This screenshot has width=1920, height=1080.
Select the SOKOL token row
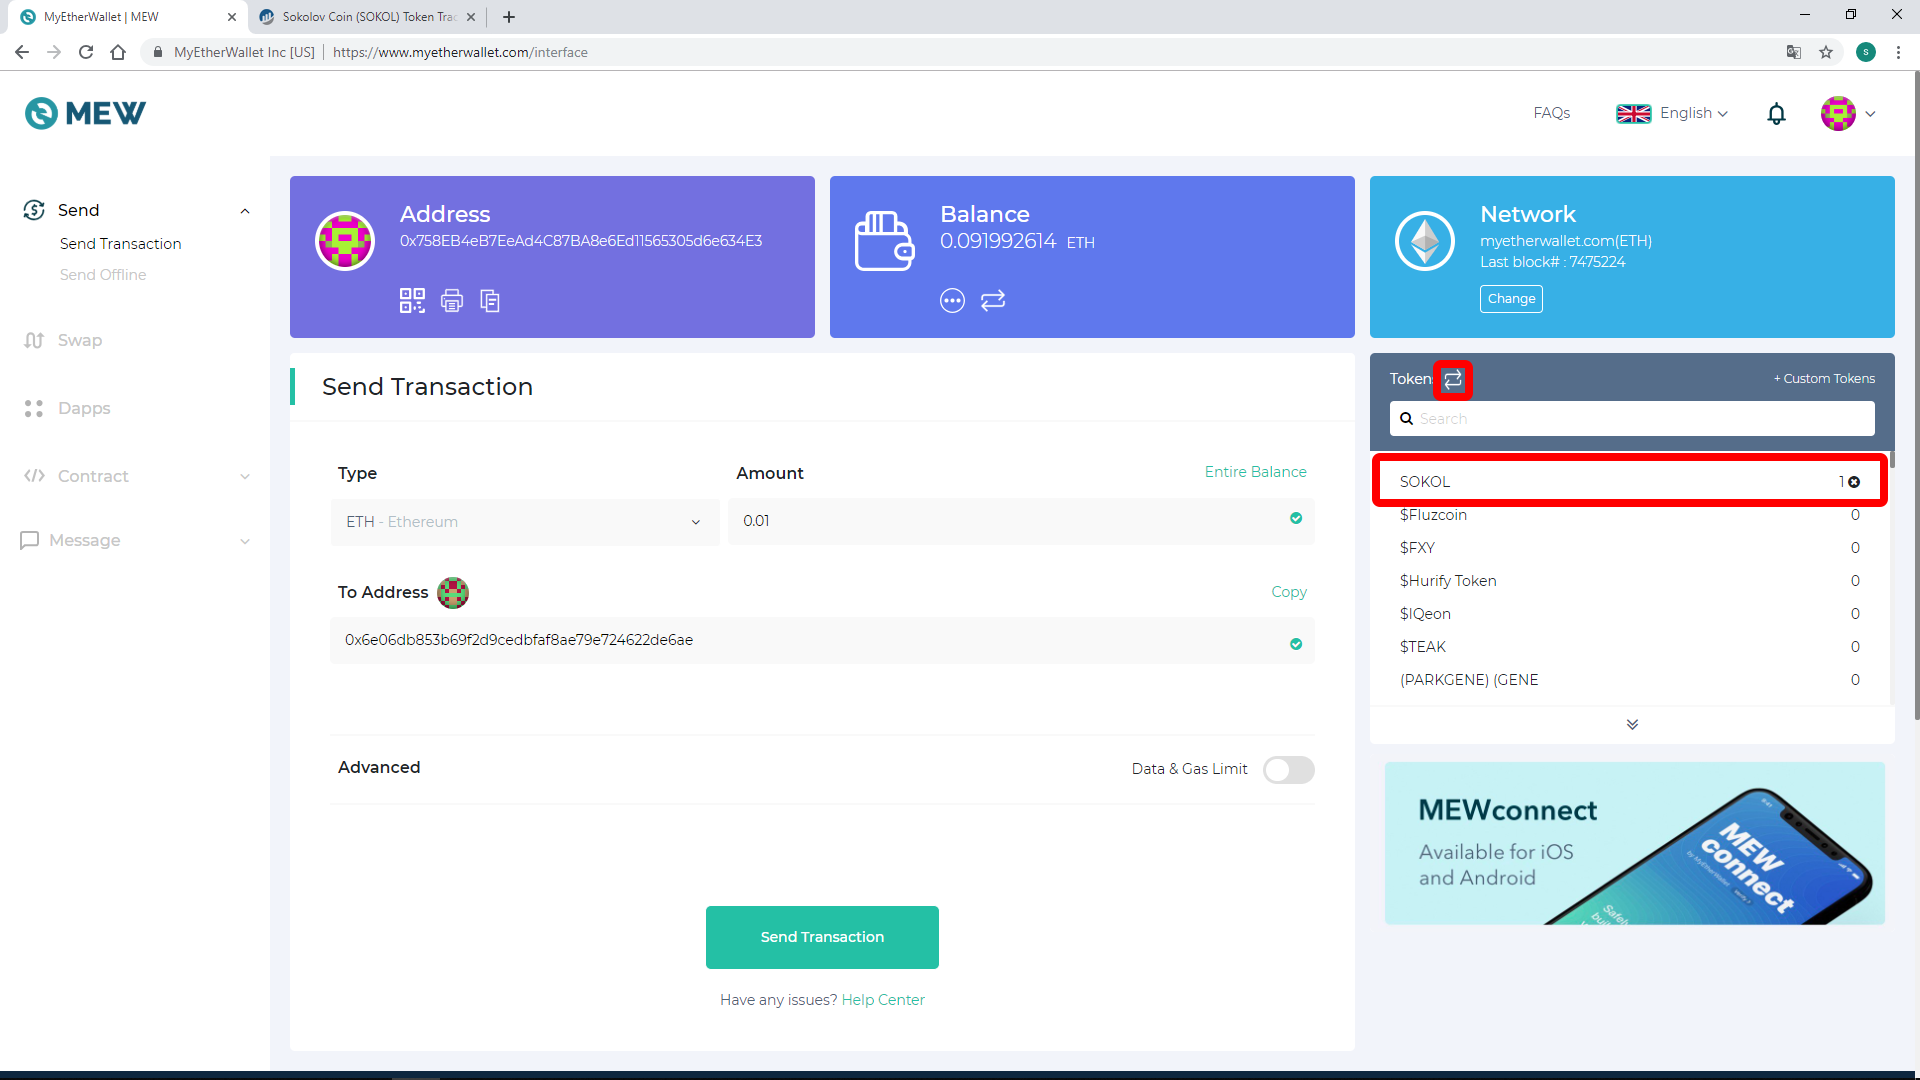[x=1630, y=482]
